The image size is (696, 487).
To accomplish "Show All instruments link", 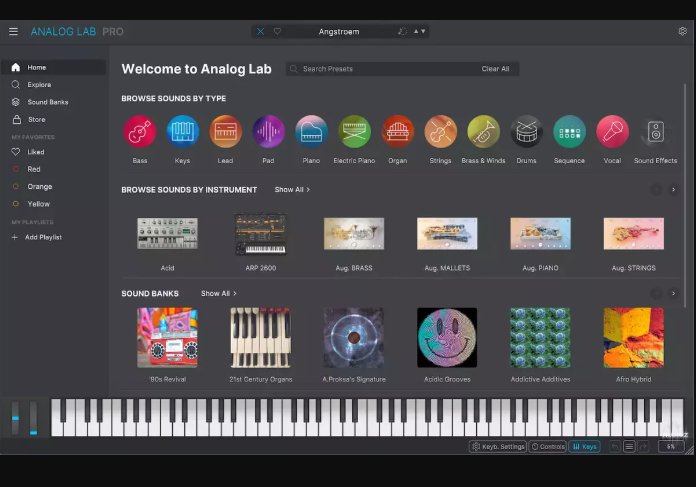I will pyautogui.click(x=292, y=190).
